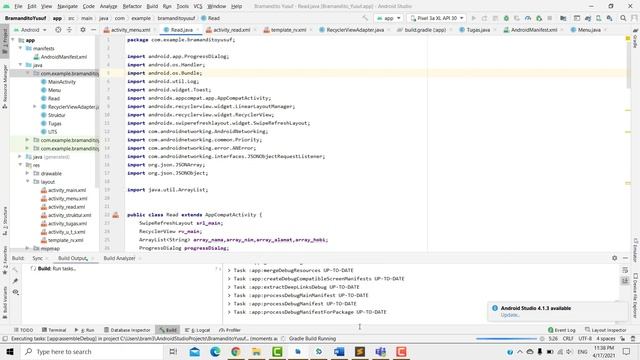The image size is (640, 360).
Task: Open Google Chrome from the taskbar
Action: [x=236, y=351]
